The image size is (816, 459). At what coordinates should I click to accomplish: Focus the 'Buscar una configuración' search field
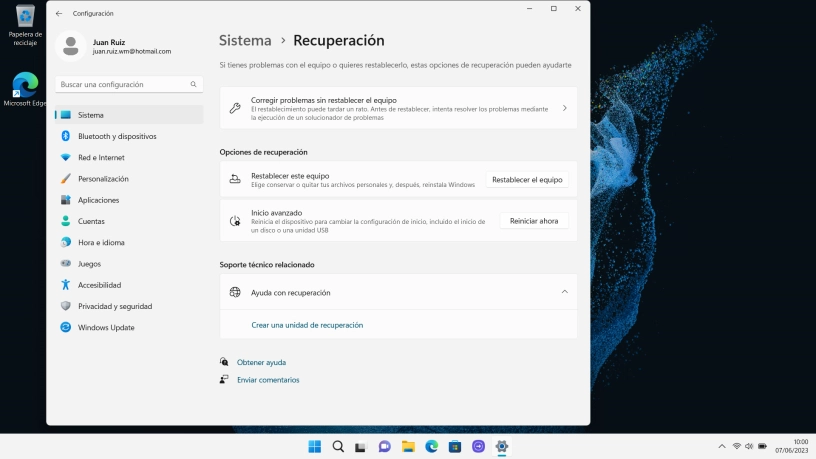tap(129, 84)
